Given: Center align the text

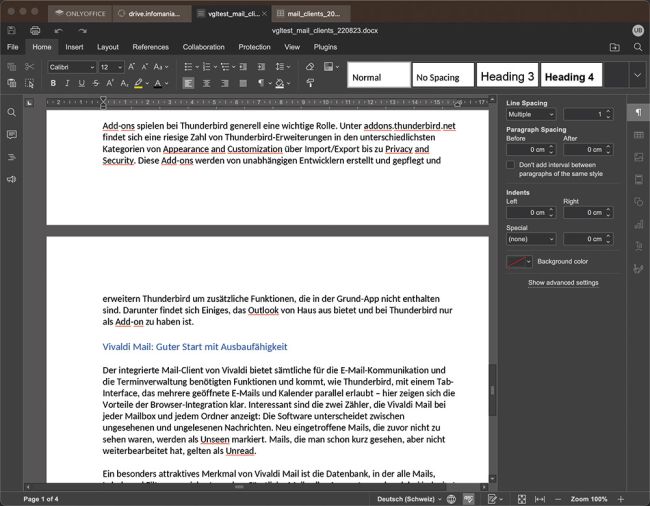Looking at the screenshot, I should (206, 83).
